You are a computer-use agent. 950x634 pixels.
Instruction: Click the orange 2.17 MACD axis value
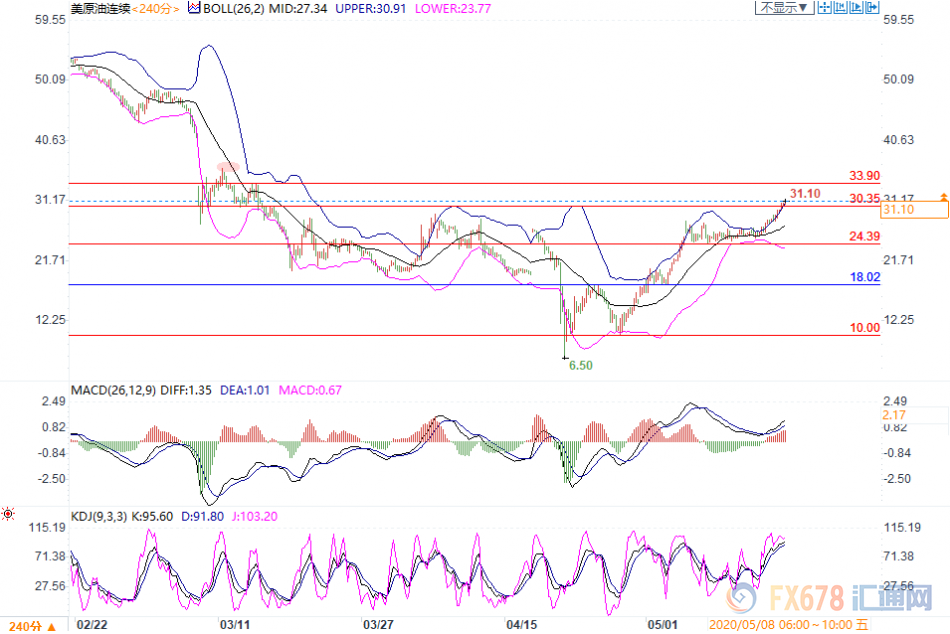(x=894, y=415)
